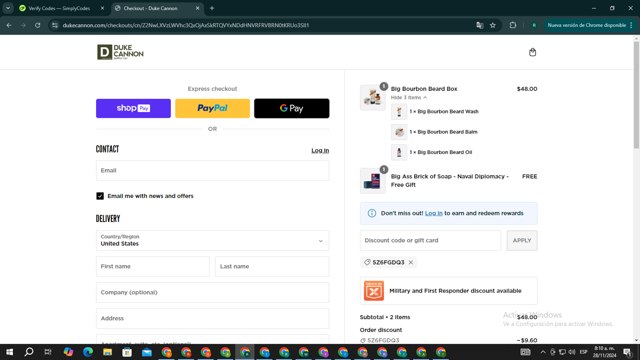Collapse bundle with Hide 3 items
Viewport: 640px width, 360px height.
[x=409, y=98]
